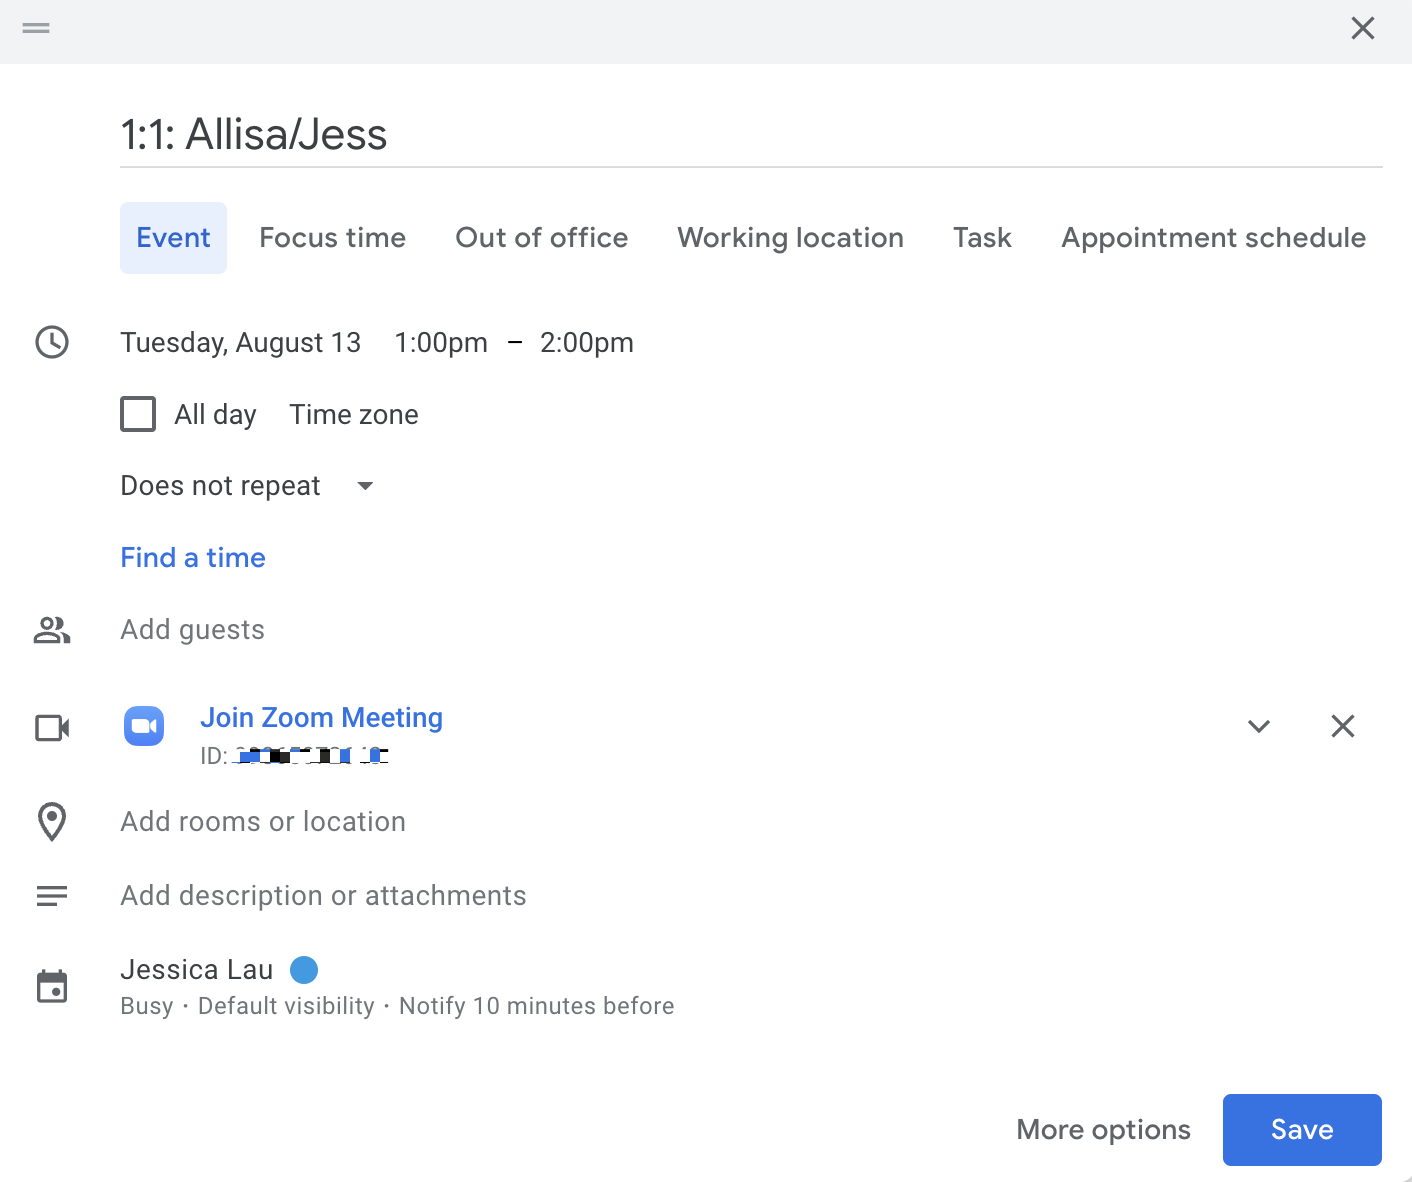The width and height of the screenshot is (1412, 1182).
Task: Expand Zoom conference details chevron
Action: [x=1259, y=726]
